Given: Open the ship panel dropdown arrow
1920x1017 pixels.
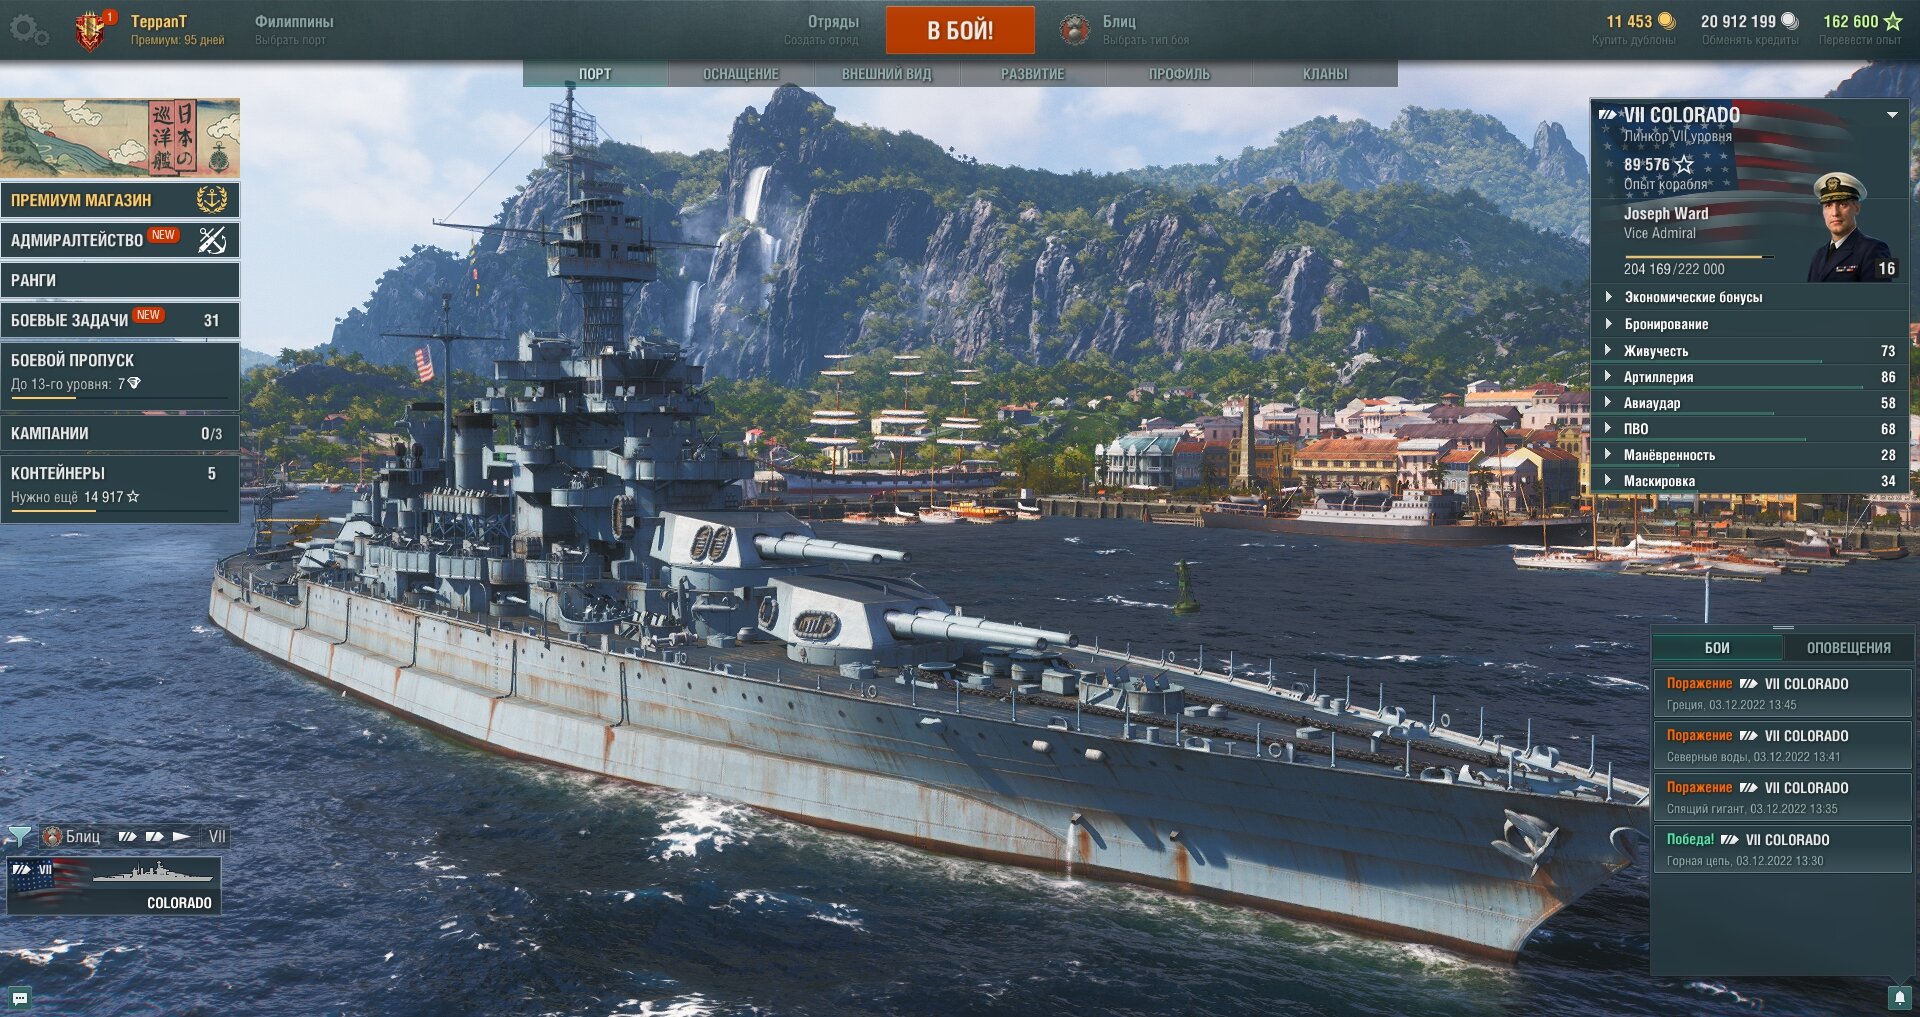Looking at the screenshot, I should 1892,115.
